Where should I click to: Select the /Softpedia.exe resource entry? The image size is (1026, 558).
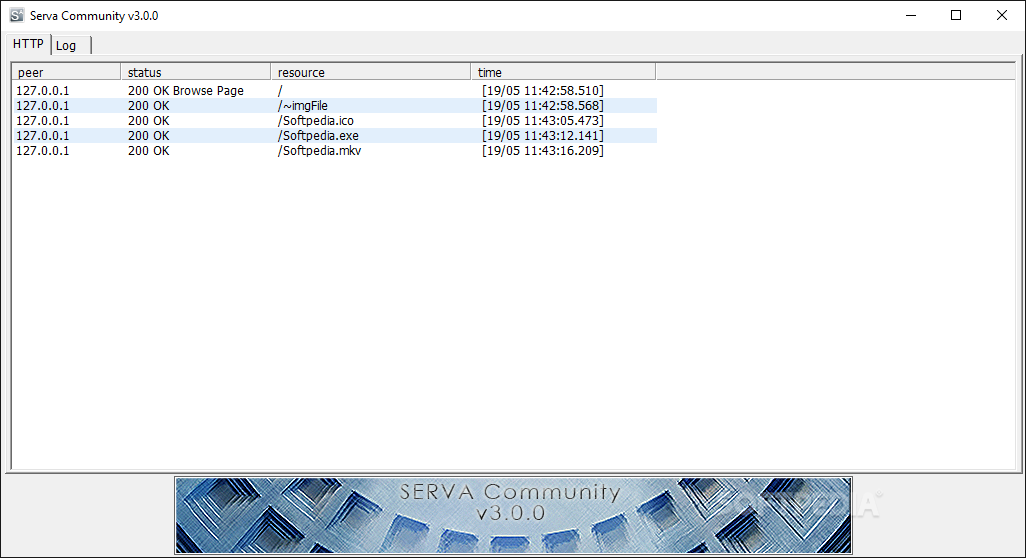[318, 135]
